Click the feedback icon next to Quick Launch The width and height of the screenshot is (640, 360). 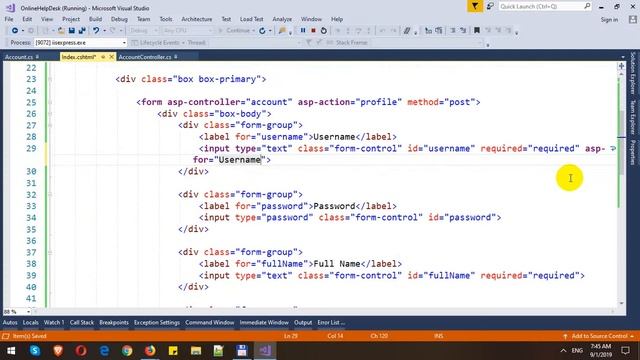click(490, 6)
